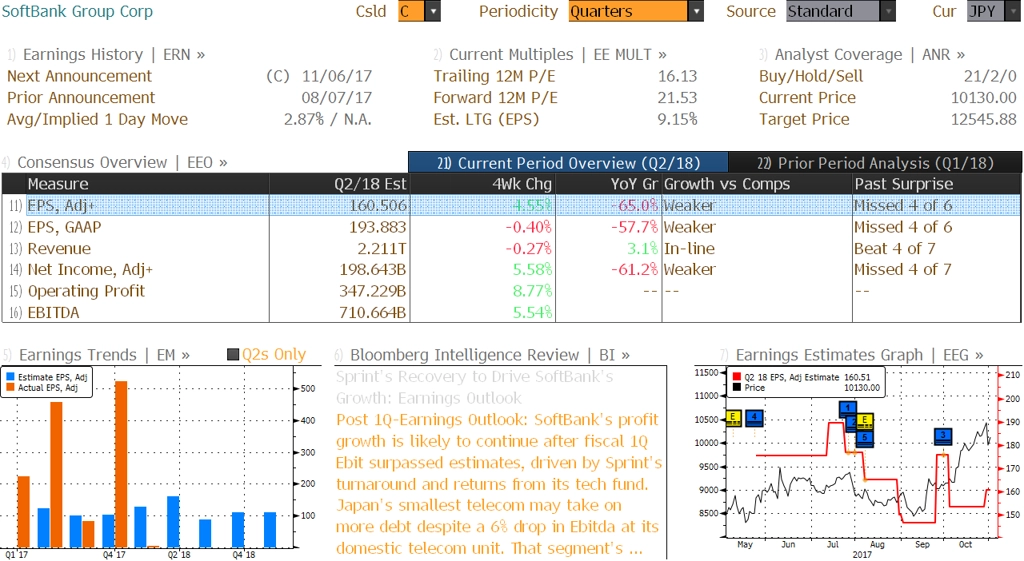Select the Net Income, Adj+ row
Viewport: 1024px width, 561px height.
(x=511, y=270)
